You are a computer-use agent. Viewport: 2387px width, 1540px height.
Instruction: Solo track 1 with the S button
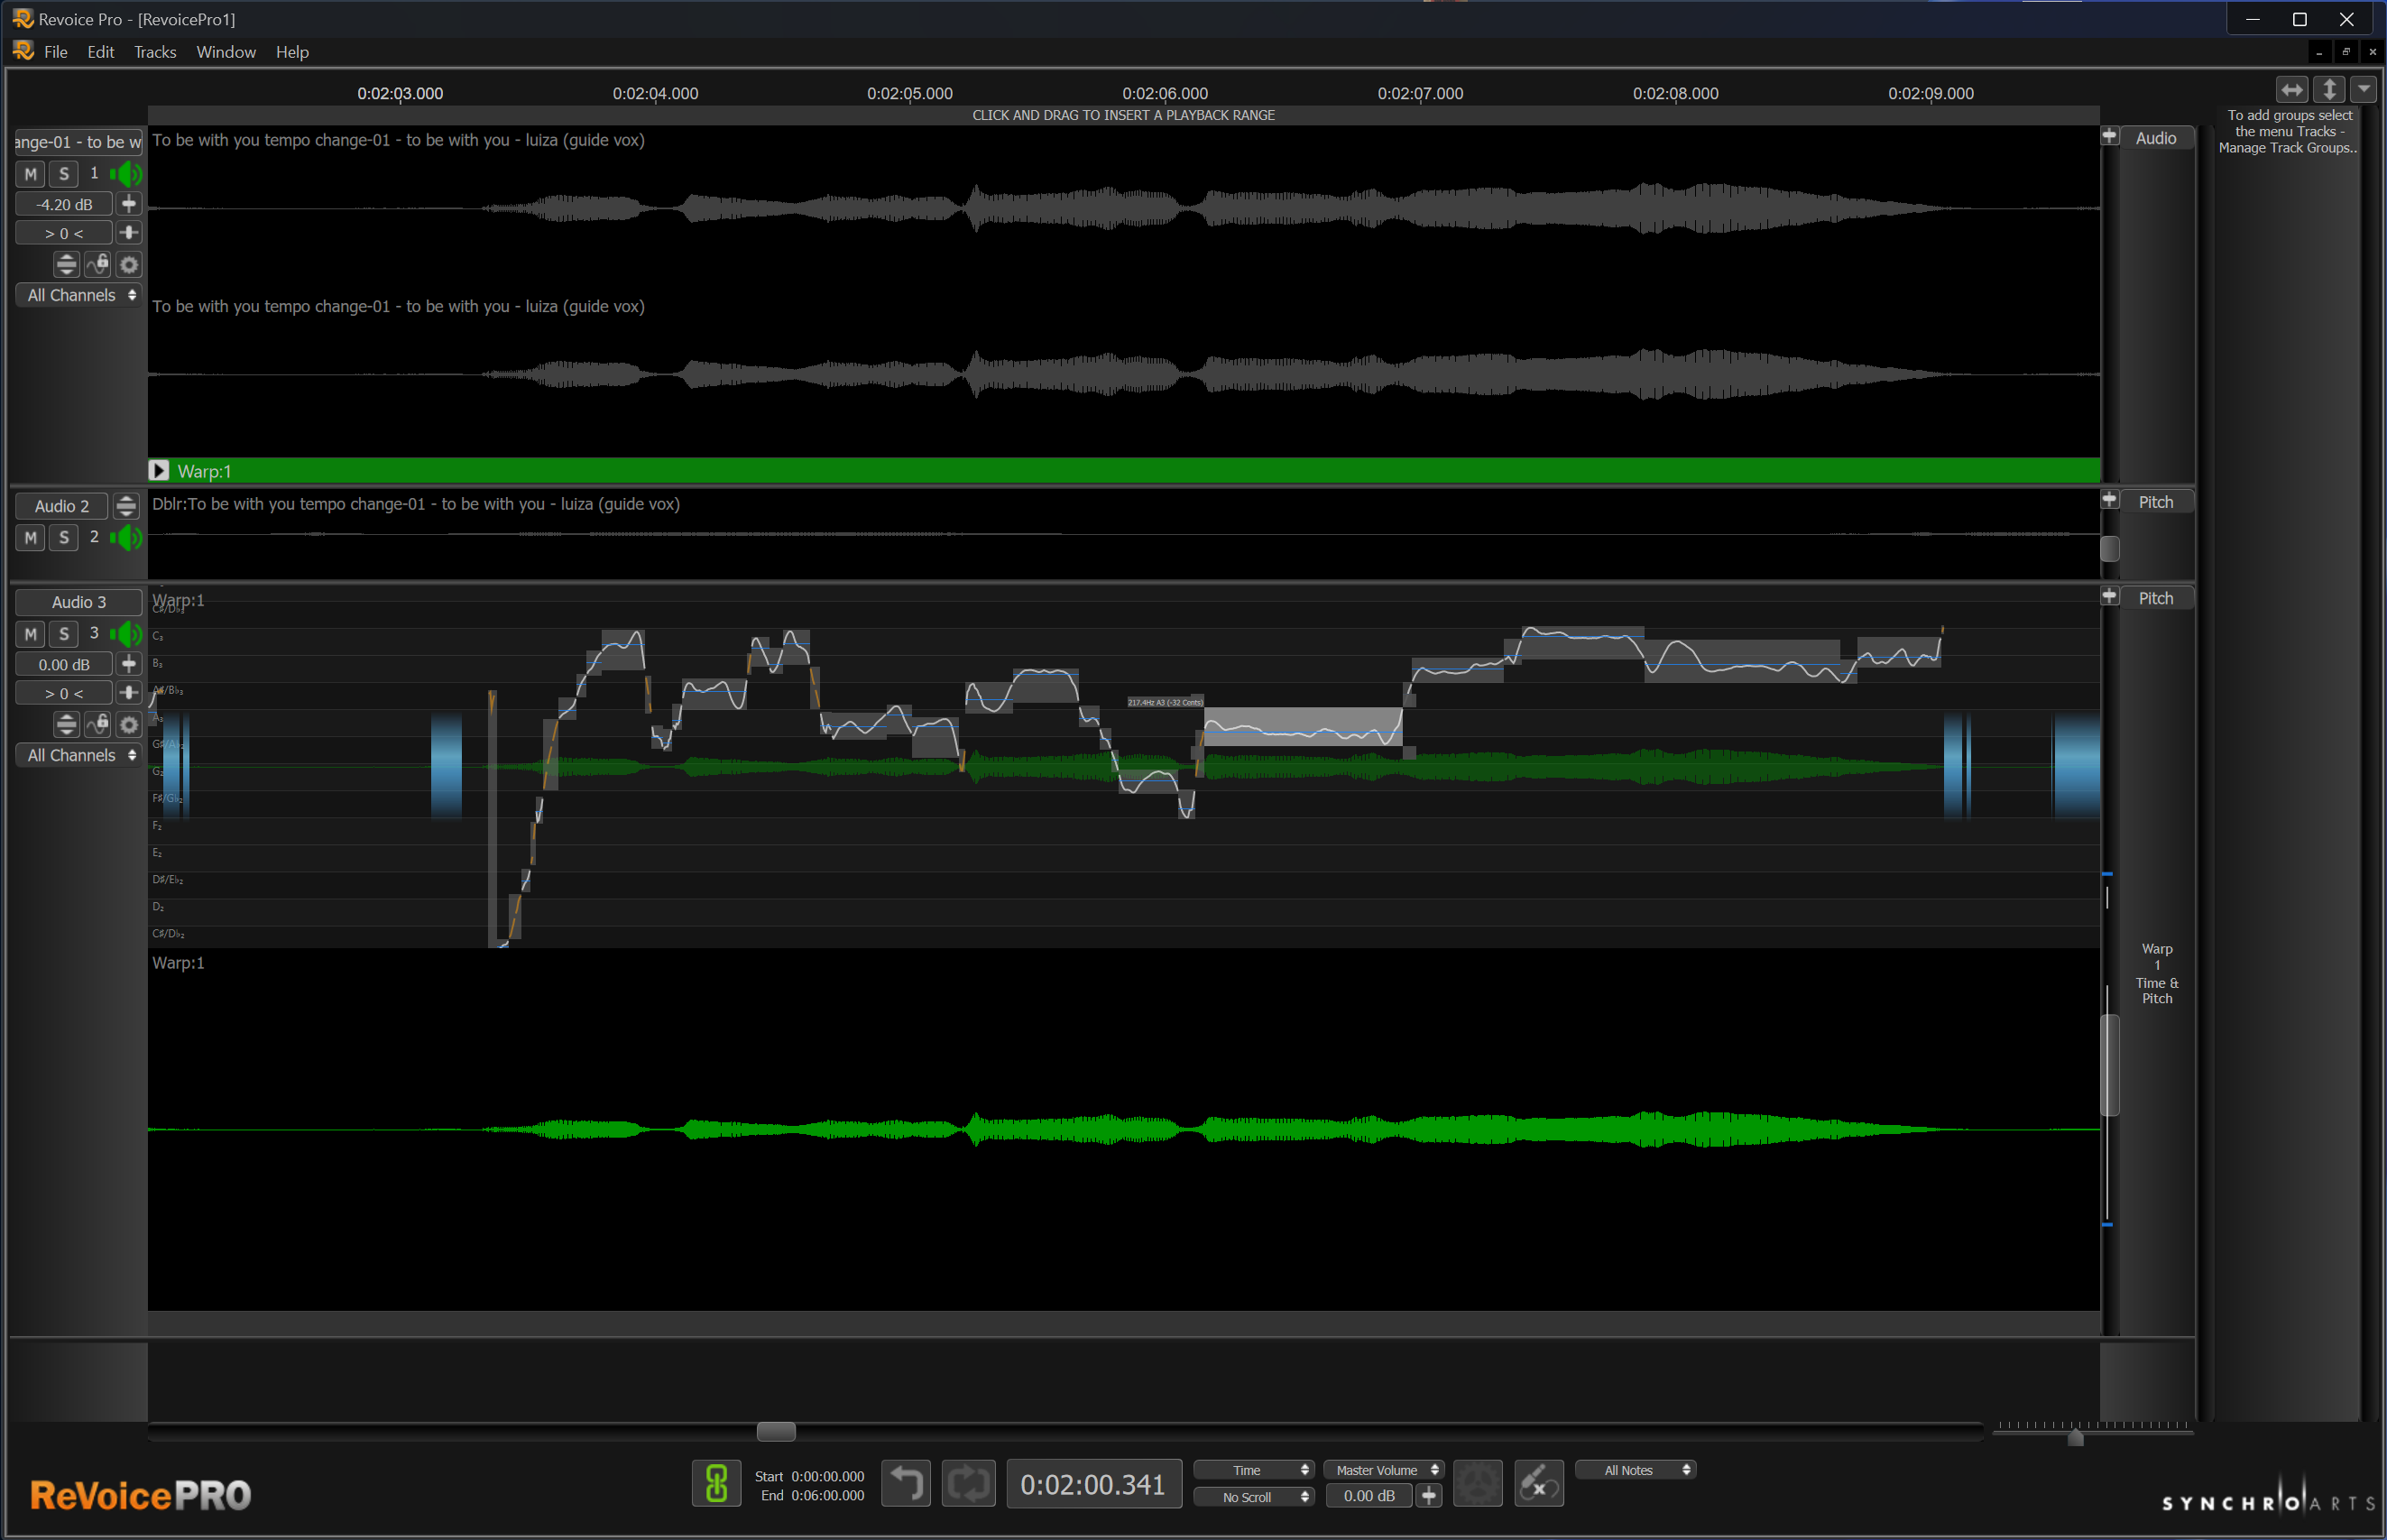(64, 174)
